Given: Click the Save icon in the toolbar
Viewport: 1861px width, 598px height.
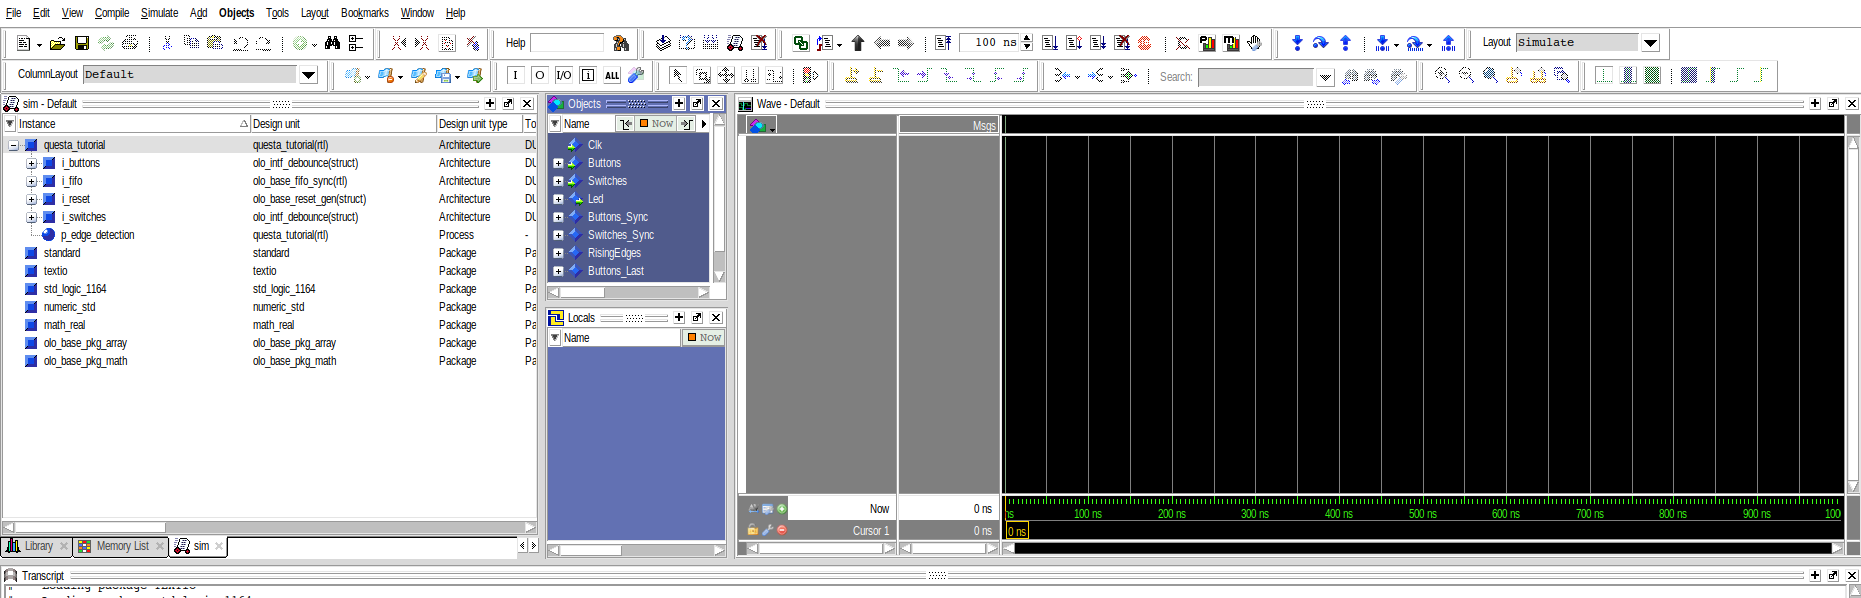Looking at the screenshot, I should tap(82, 43).
